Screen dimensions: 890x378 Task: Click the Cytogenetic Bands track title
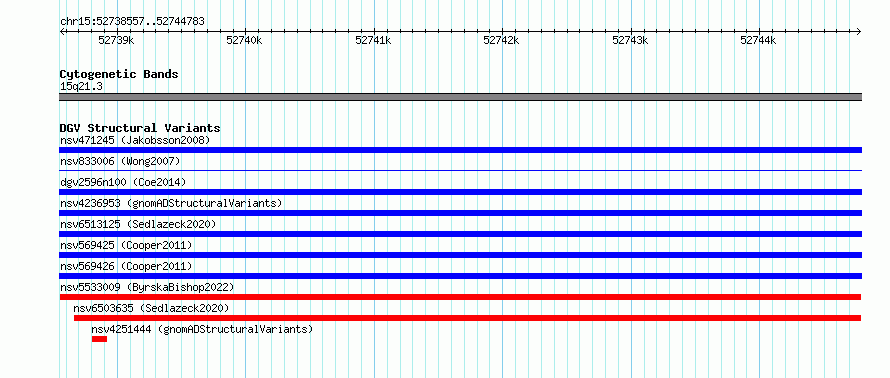pos(119,74)
